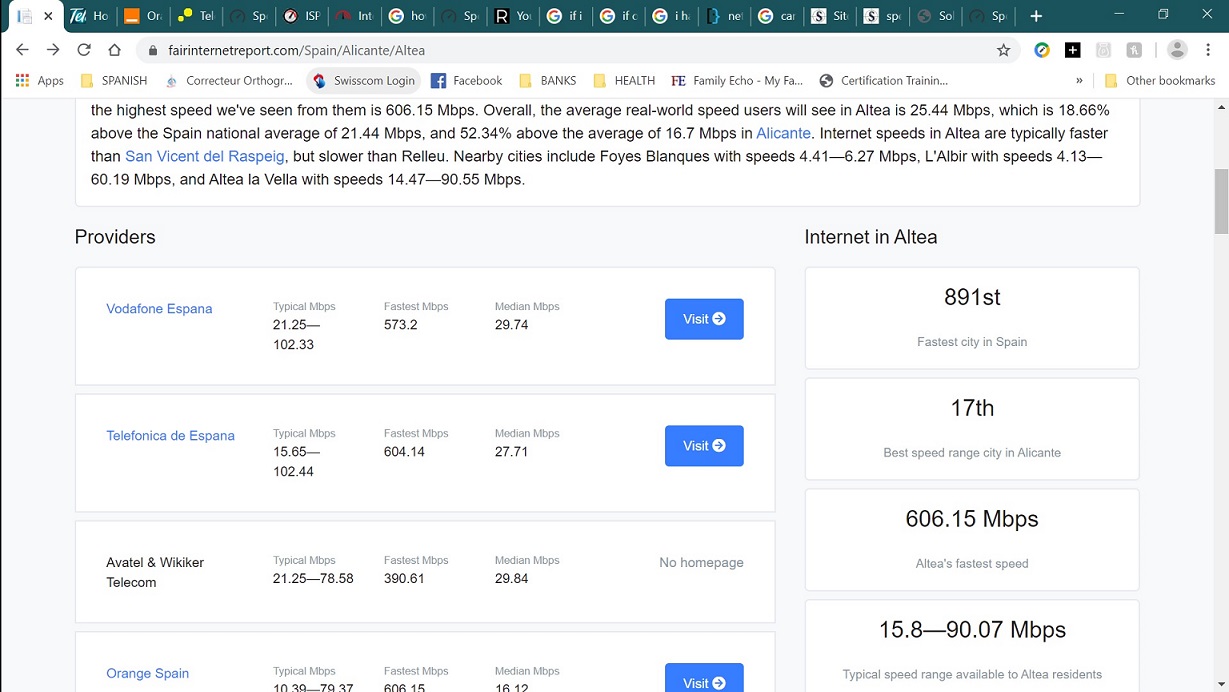Close the active fairinternetreport tab

coord(48,16)
